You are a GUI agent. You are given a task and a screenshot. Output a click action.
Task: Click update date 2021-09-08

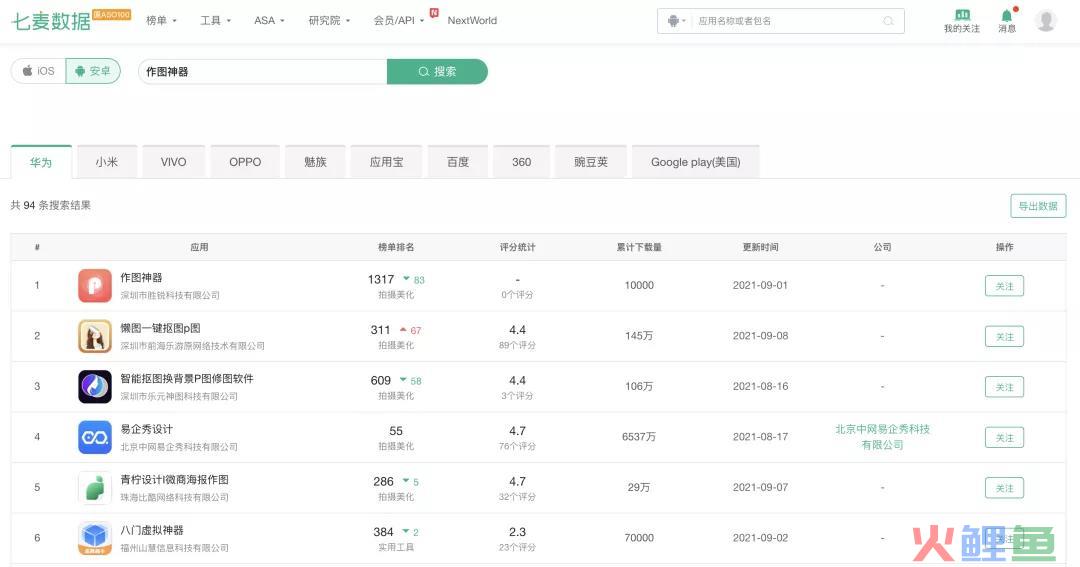(x=760, y=336)
